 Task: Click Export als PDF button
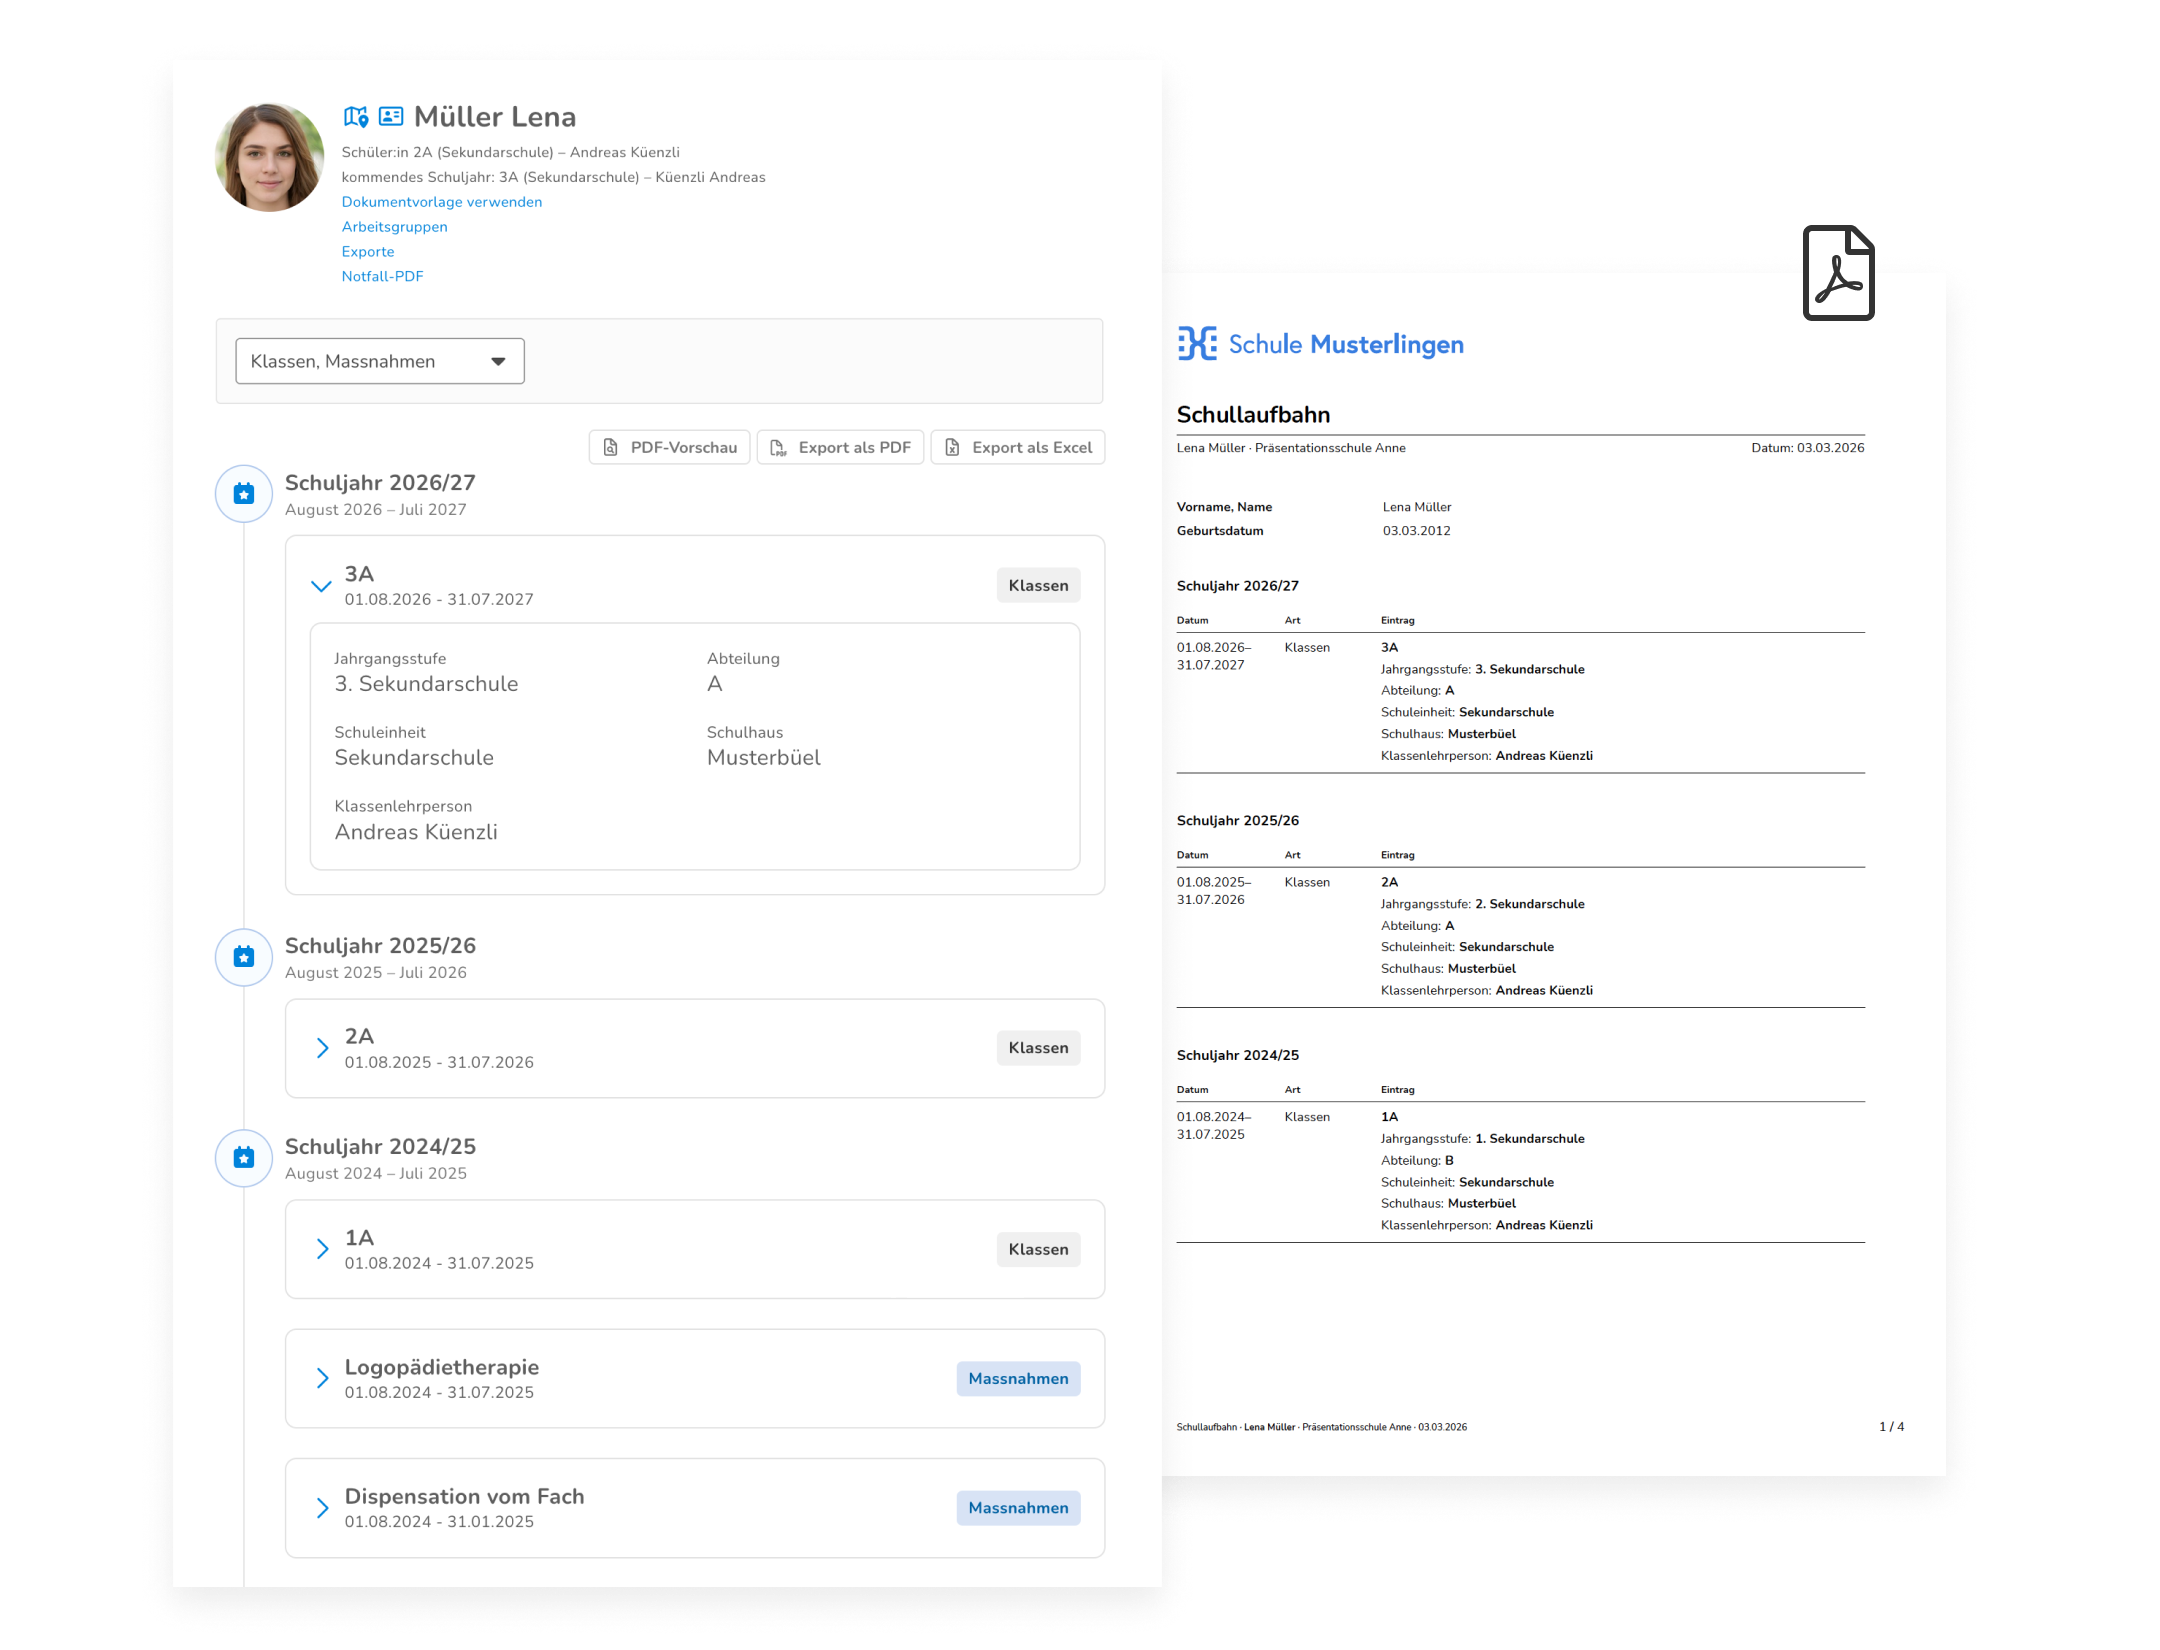coord(840,448)
